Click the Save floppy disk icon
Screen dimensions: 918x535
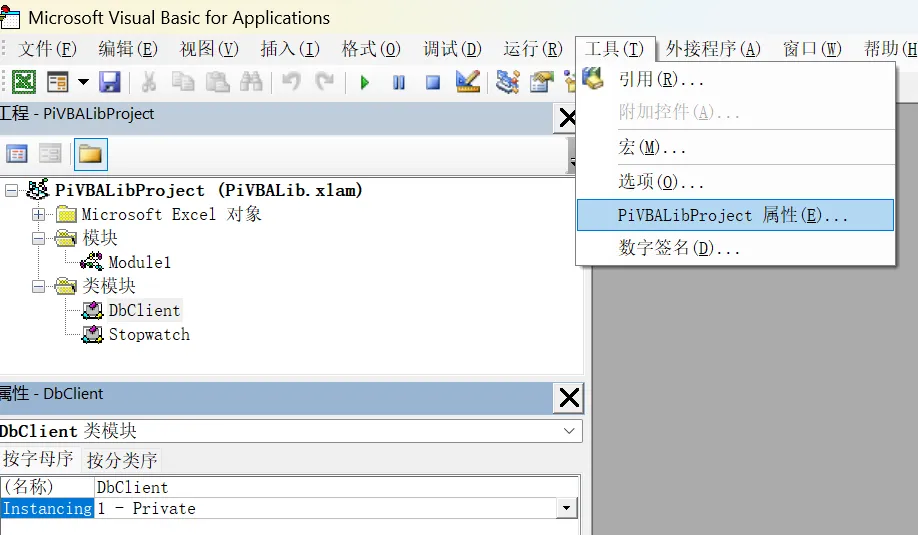[x=109, y=82]
